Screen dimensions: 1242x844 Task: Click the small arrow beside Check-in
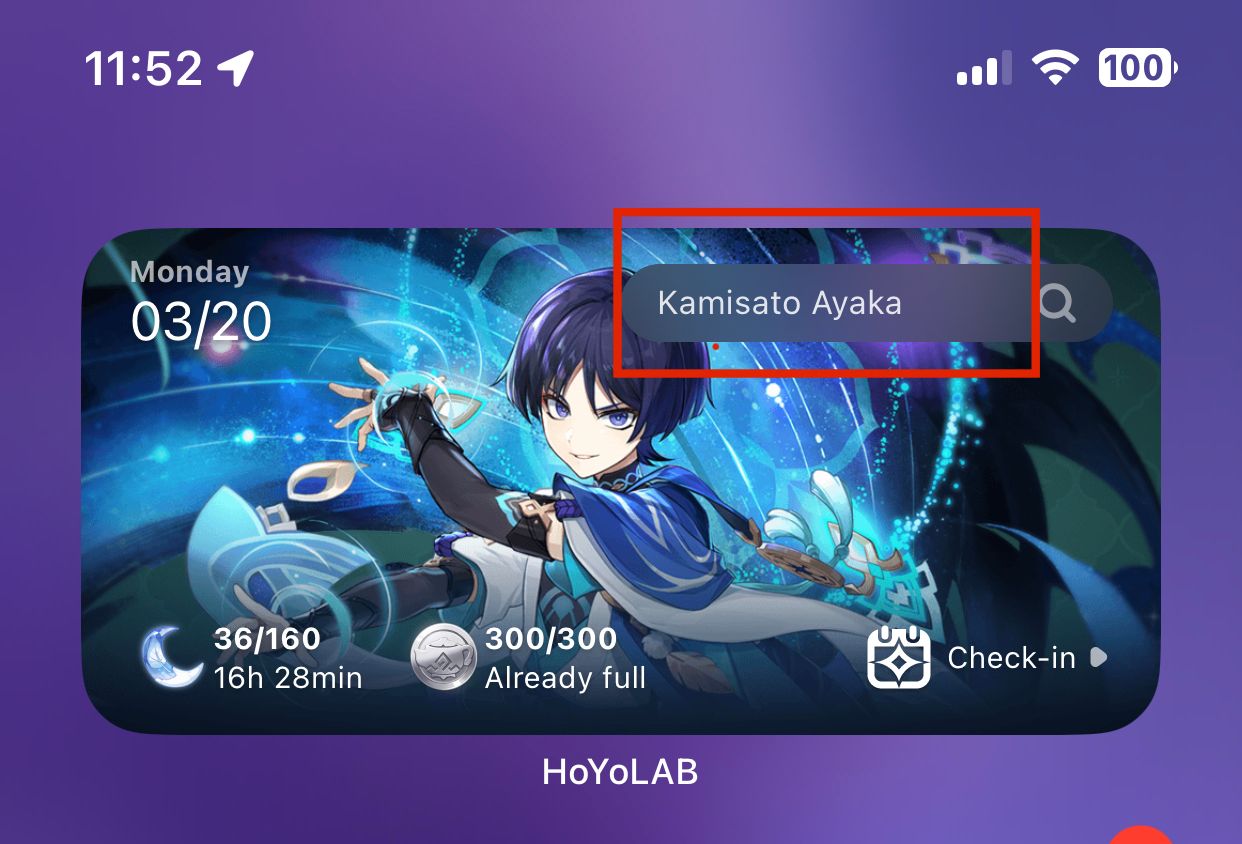tap(1098, 657)
